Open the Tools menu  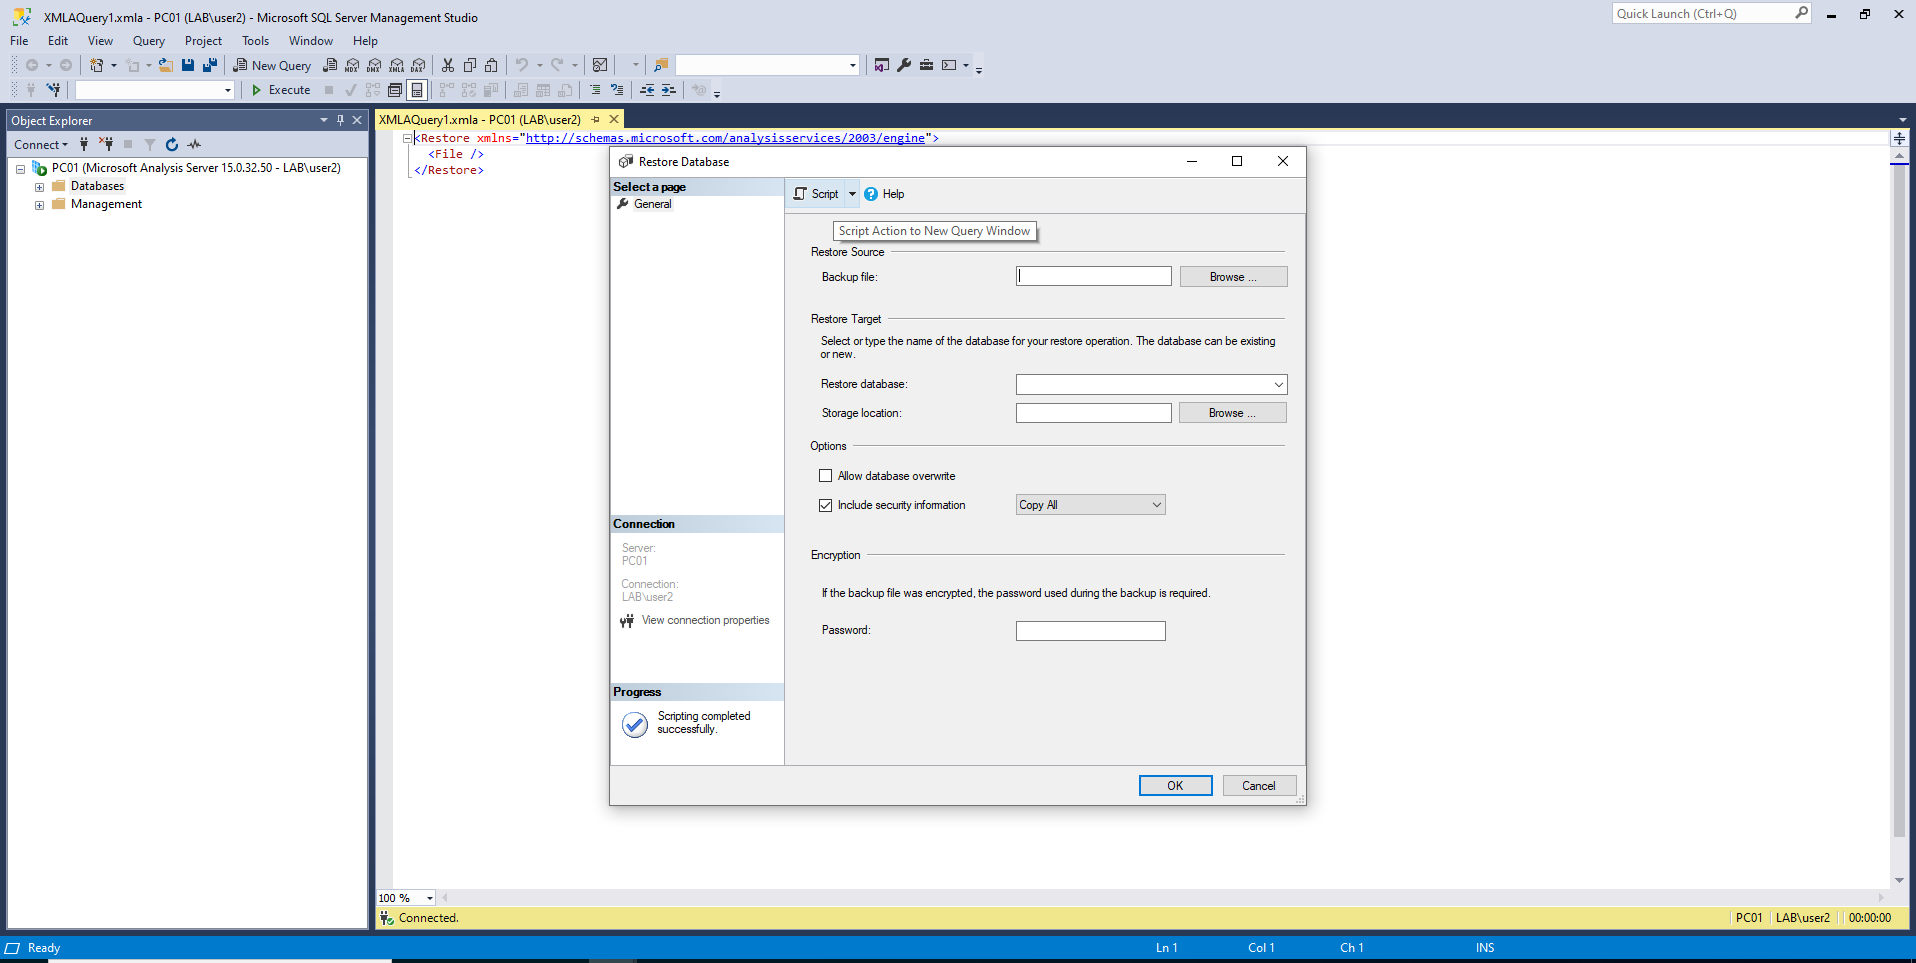255,41
